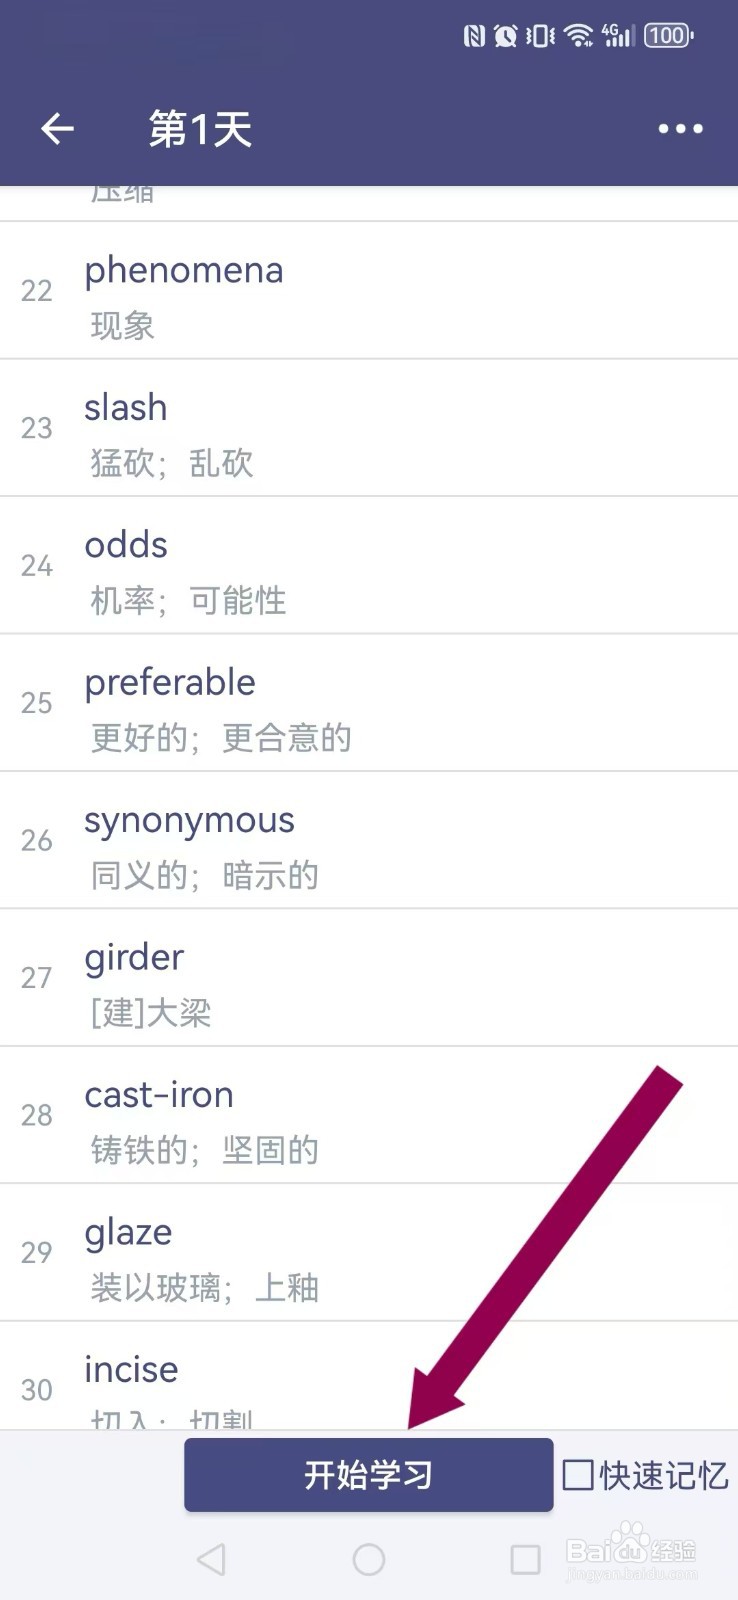Enable the 快速记忆 checkbox
Viewport: 738px width, 1600px height.
pyautogui.click(x=578, y=1475)
